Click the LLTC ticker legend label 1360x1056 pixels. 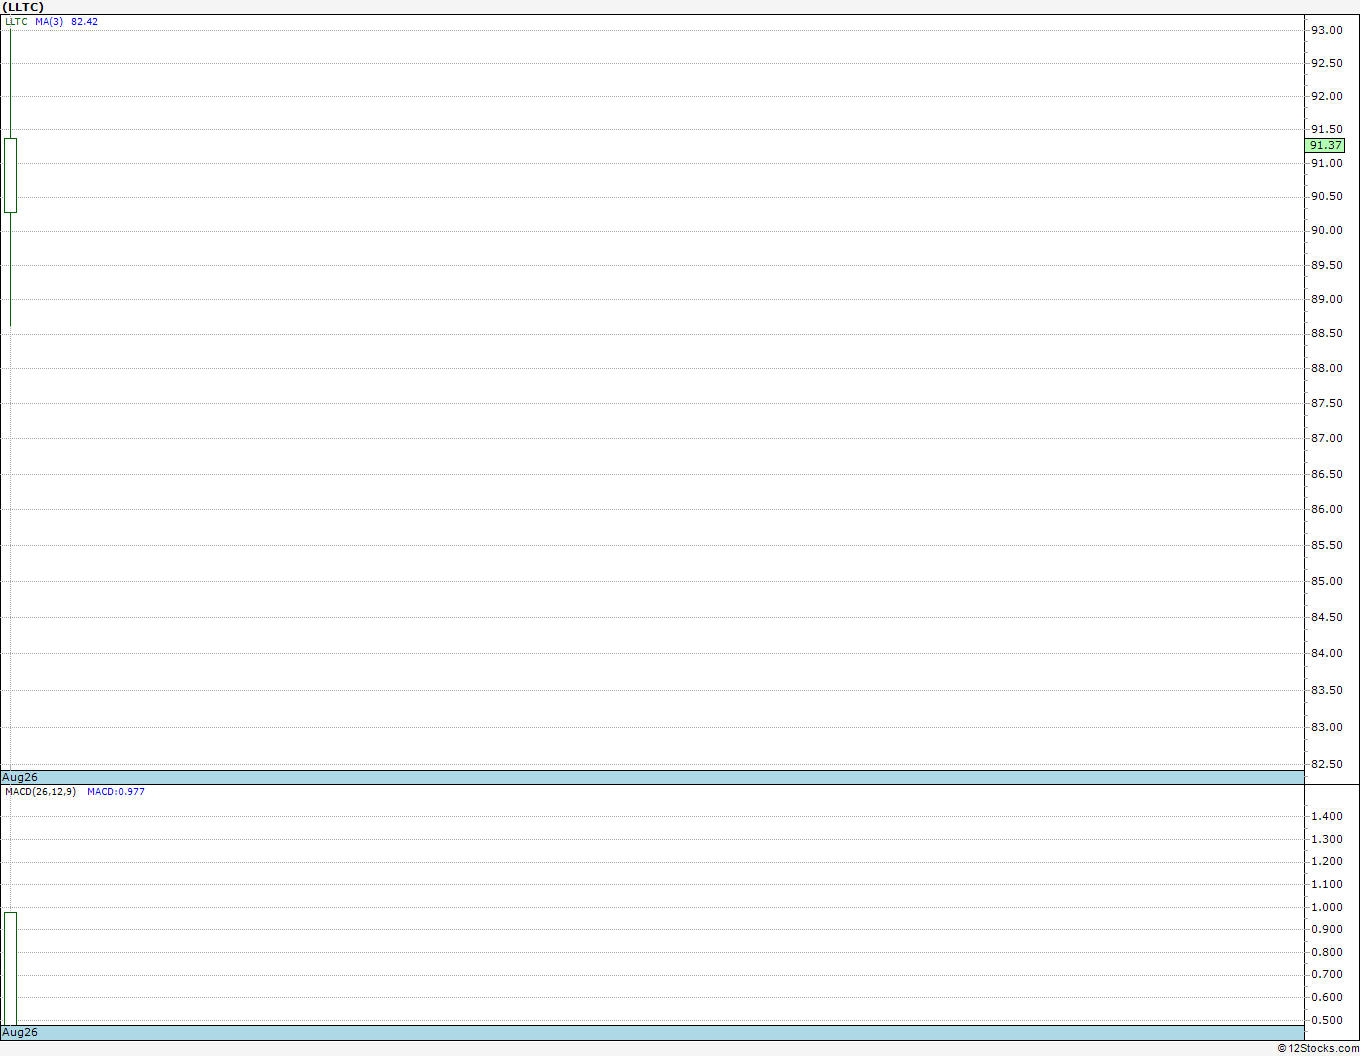click(17, 22)
